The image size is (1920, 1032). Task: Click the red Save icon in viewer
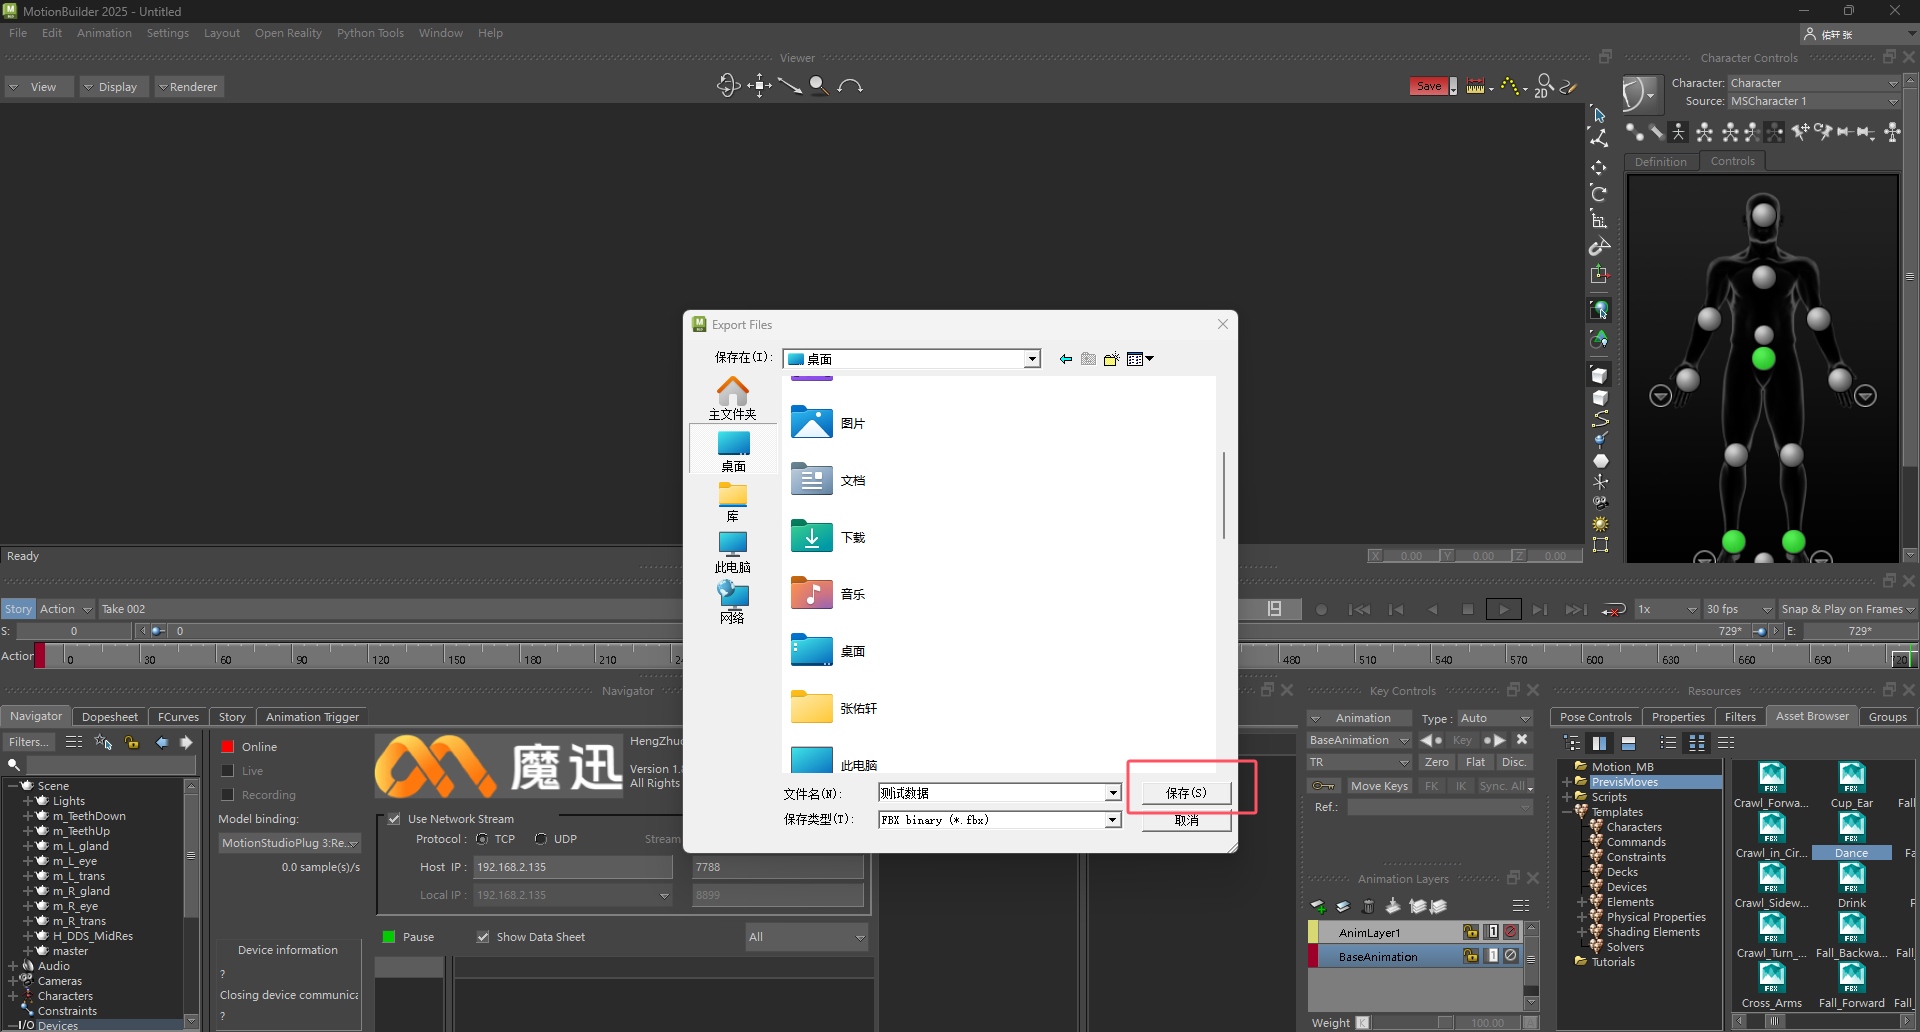(1429, 87)
